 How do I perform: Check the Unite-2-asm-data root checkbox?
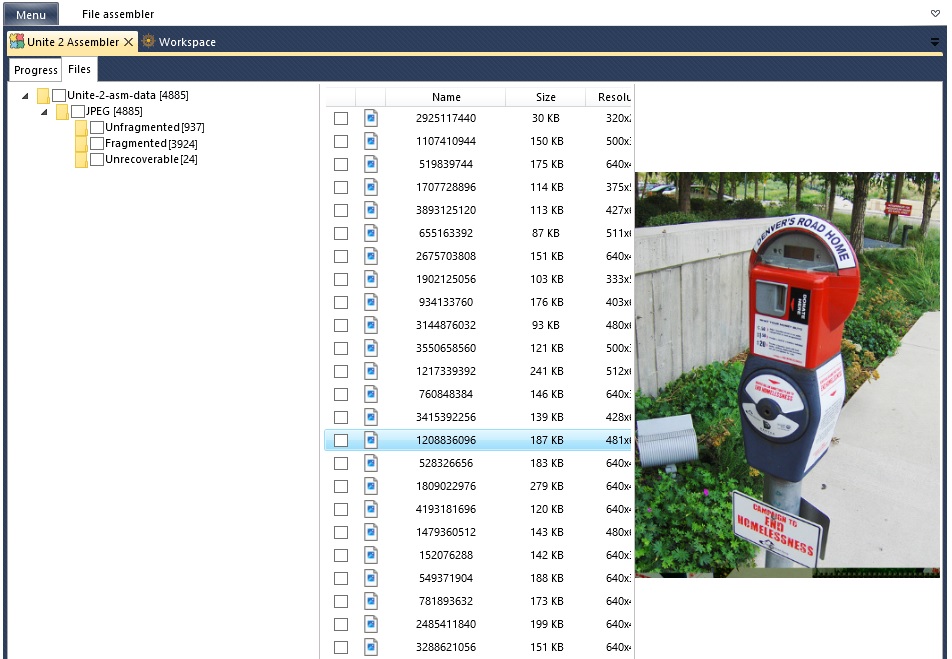(59, 95)
